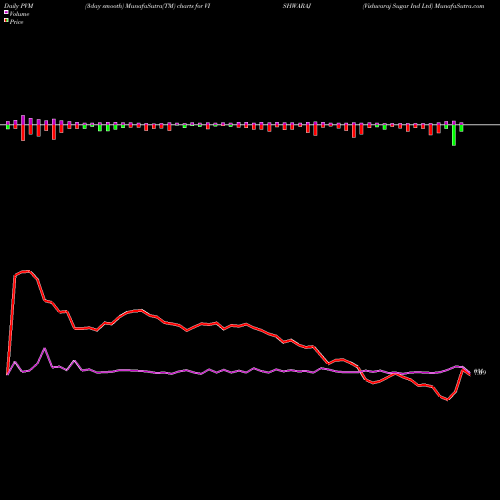This screenshot has height=500, width=500.
Task: Click the MunafaSutra.com watermark text at top right
Action: click(459, 6)
